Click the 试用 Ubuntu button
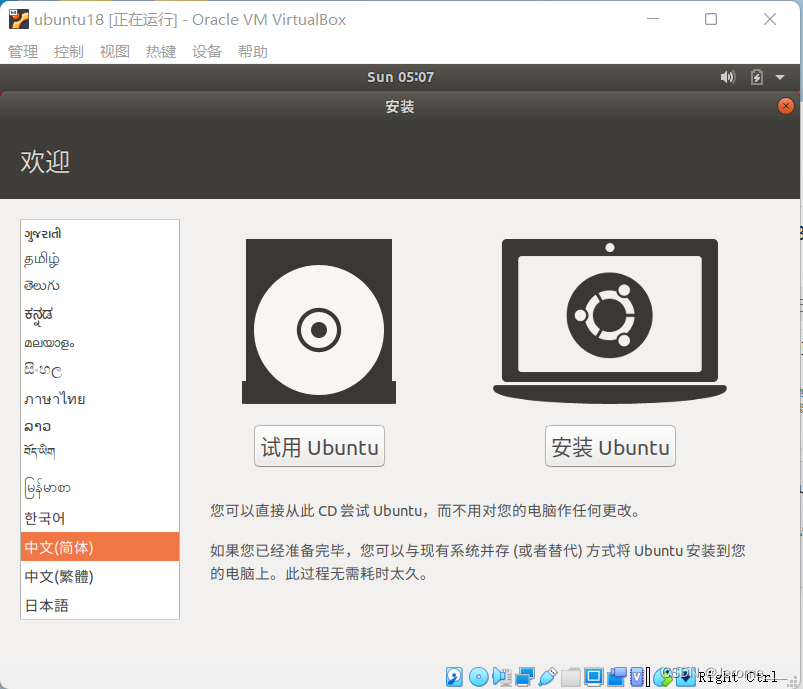Image resolution: width=803 pixels, height=689 pixels. click(319, 446)
